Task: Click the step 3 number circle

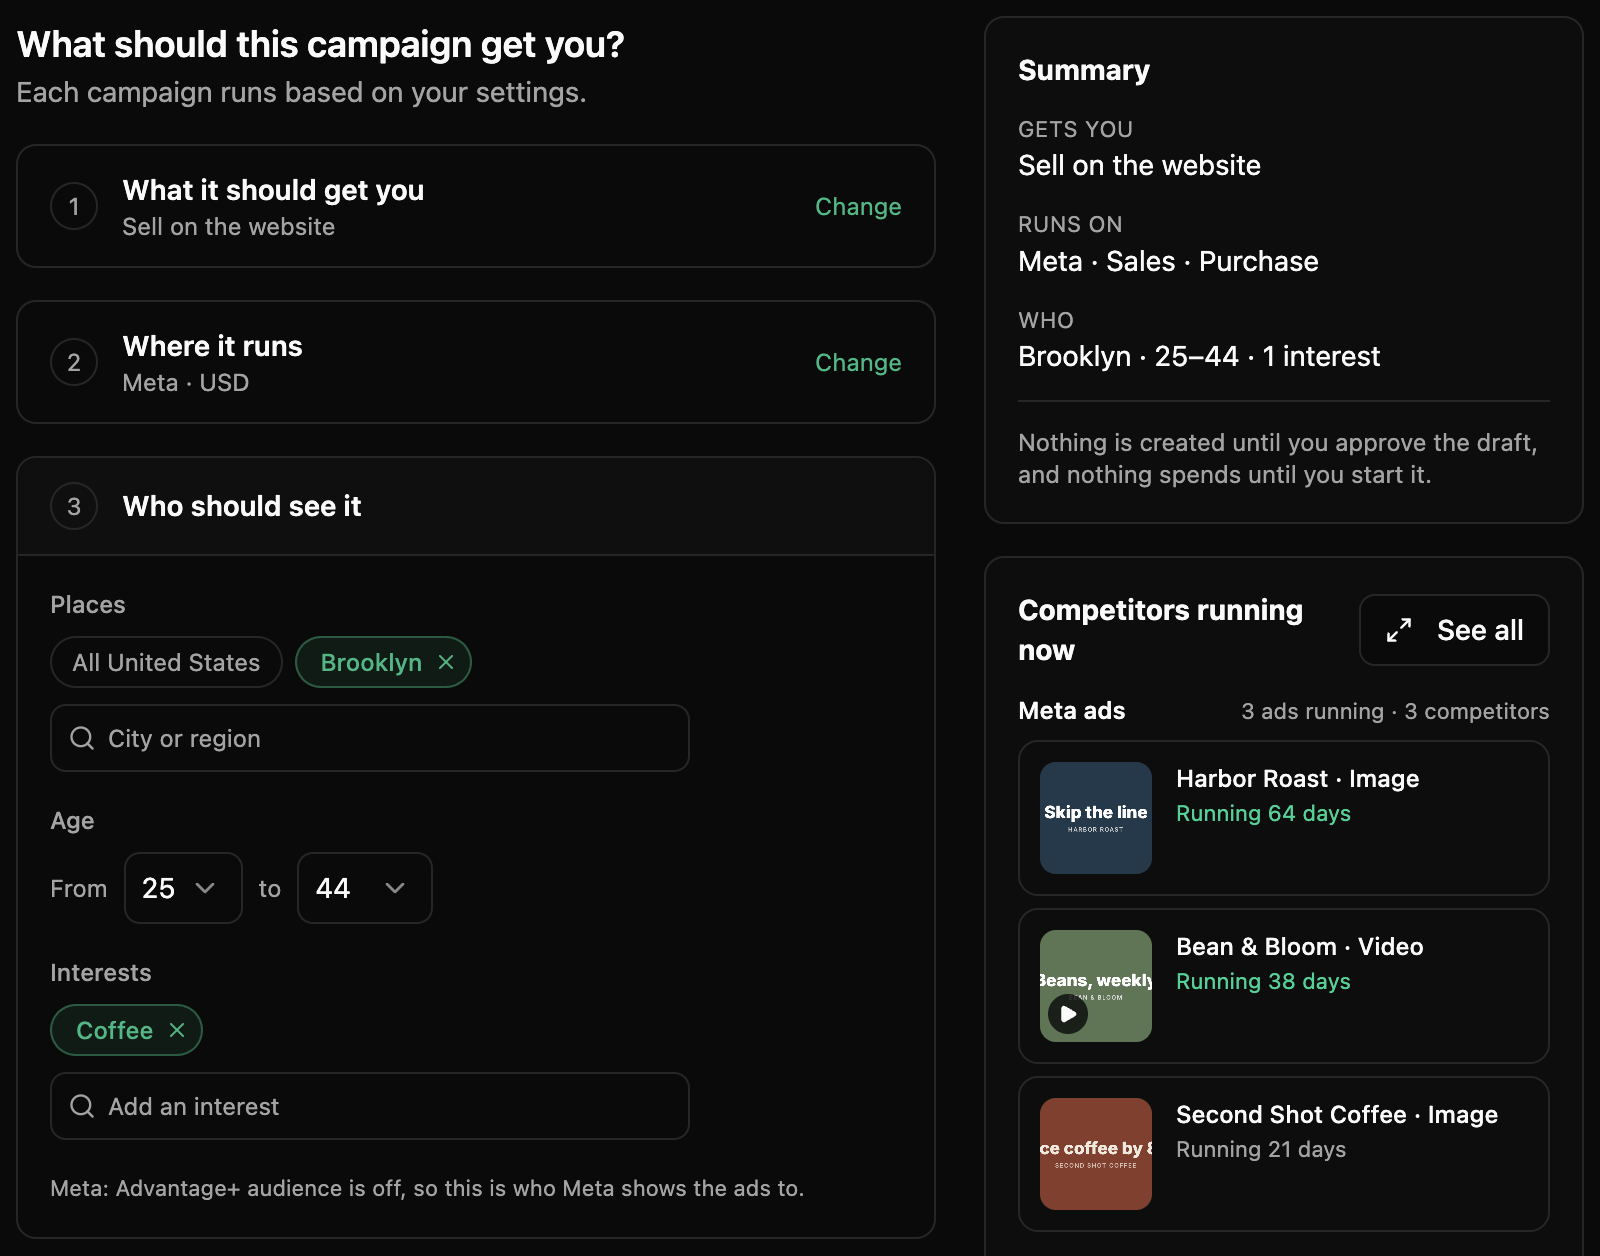Action: click(x=74, y=506)
